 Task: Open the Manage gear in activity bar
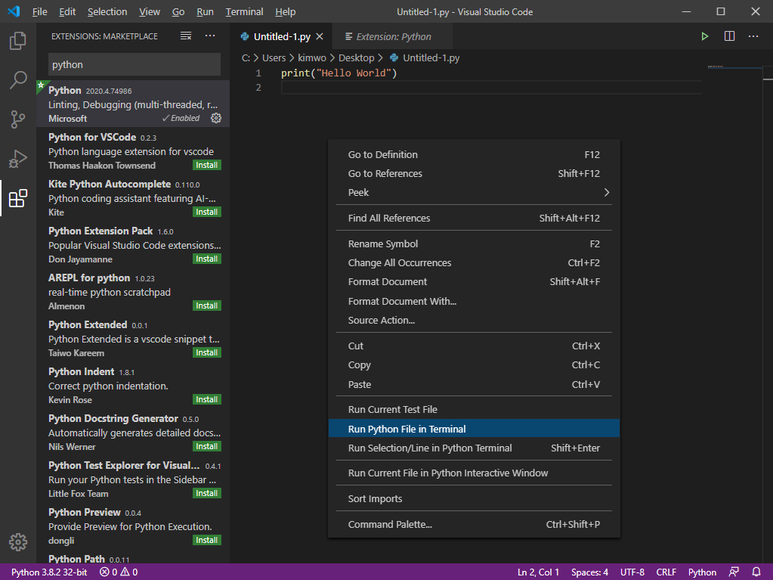[x=18, y=542]
